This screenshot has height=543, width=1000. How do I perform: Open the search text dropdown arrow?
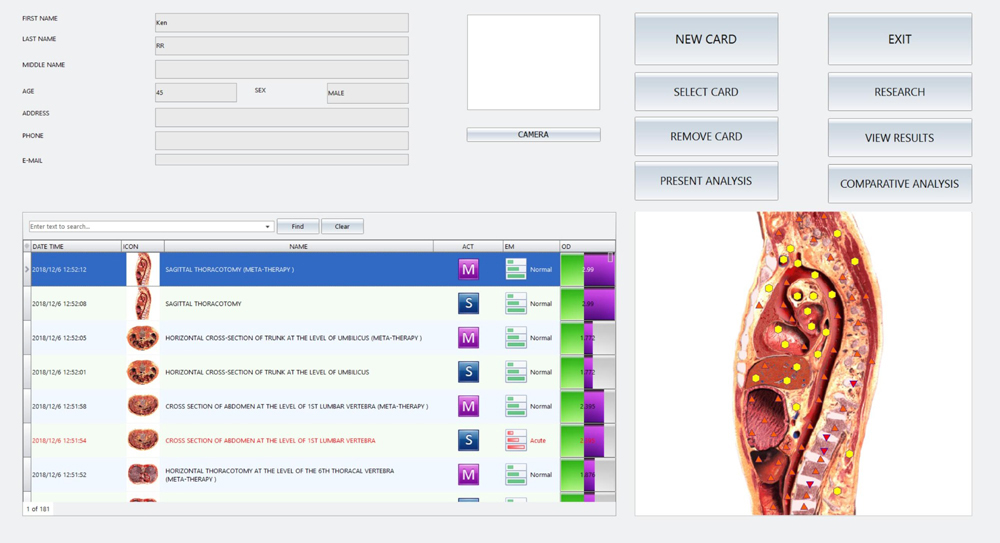[267, 227]
